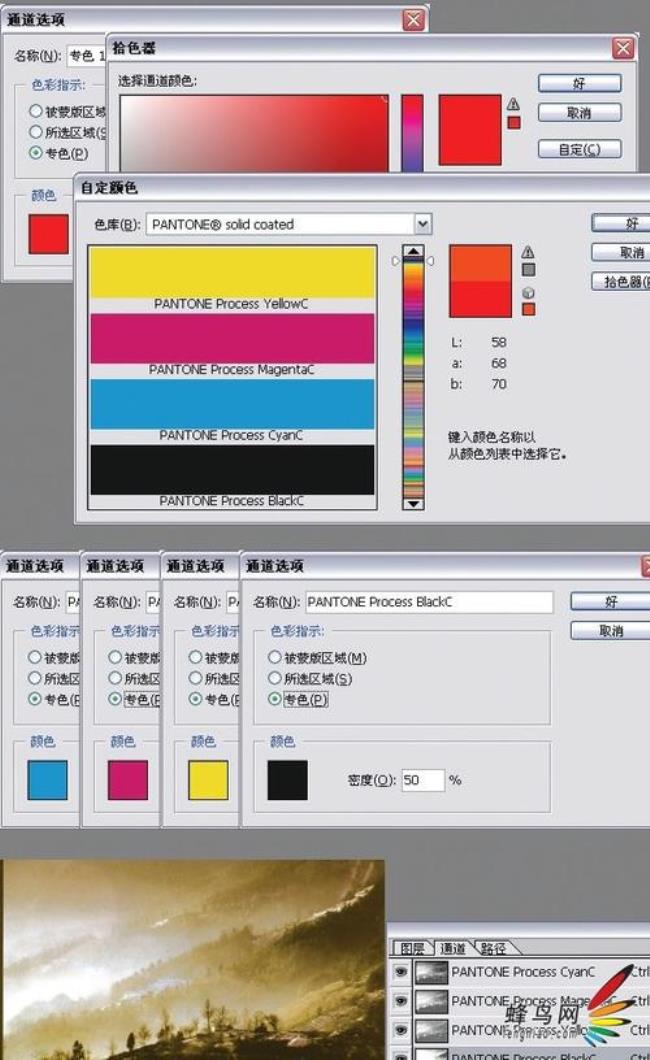Click vertical hue slider in Color Picker
The width and height of the screenshot is (650, 1060).
412,132
